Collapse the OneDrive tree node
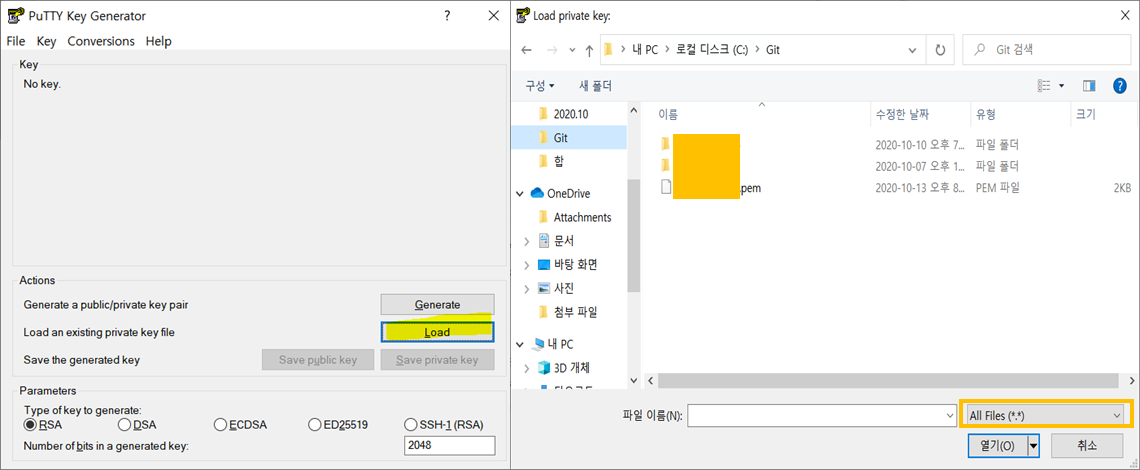Screen dimensions: 1140x470 pyautogui.click(x=520, y=194)
